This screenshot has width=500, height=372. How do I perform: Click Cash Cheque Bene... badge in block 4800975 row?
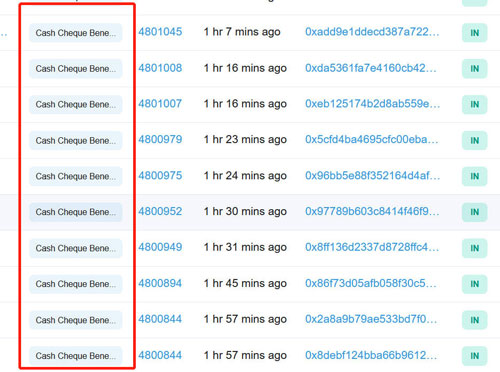click(x=76, y=176)
